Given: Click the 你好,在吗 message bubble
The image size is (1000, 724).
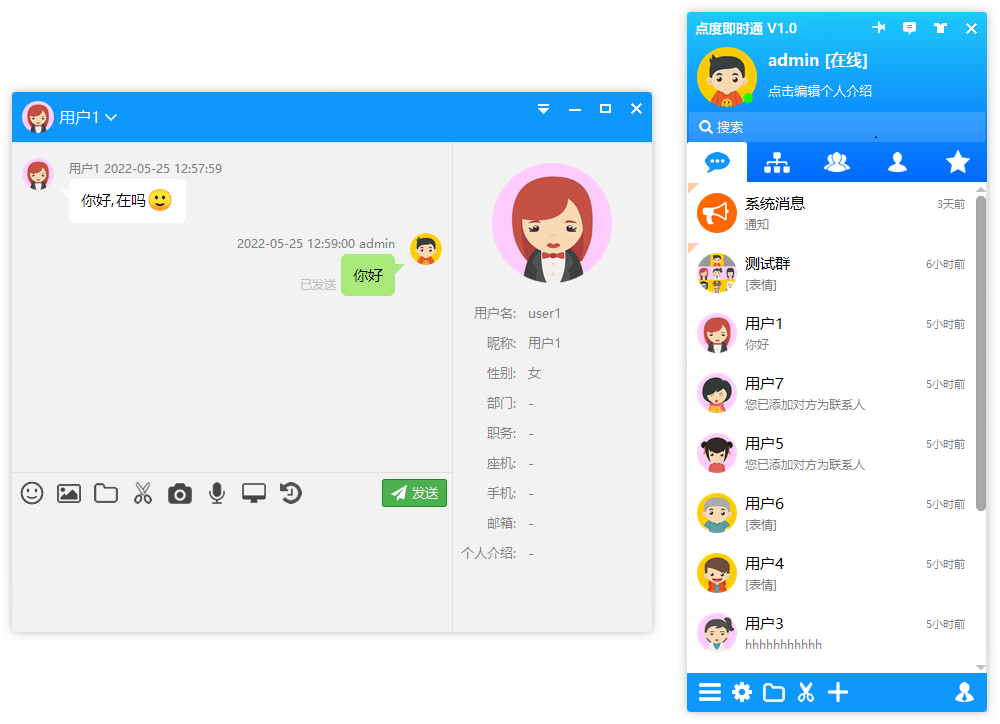Looking at the screenshot, I should [127, 201].
